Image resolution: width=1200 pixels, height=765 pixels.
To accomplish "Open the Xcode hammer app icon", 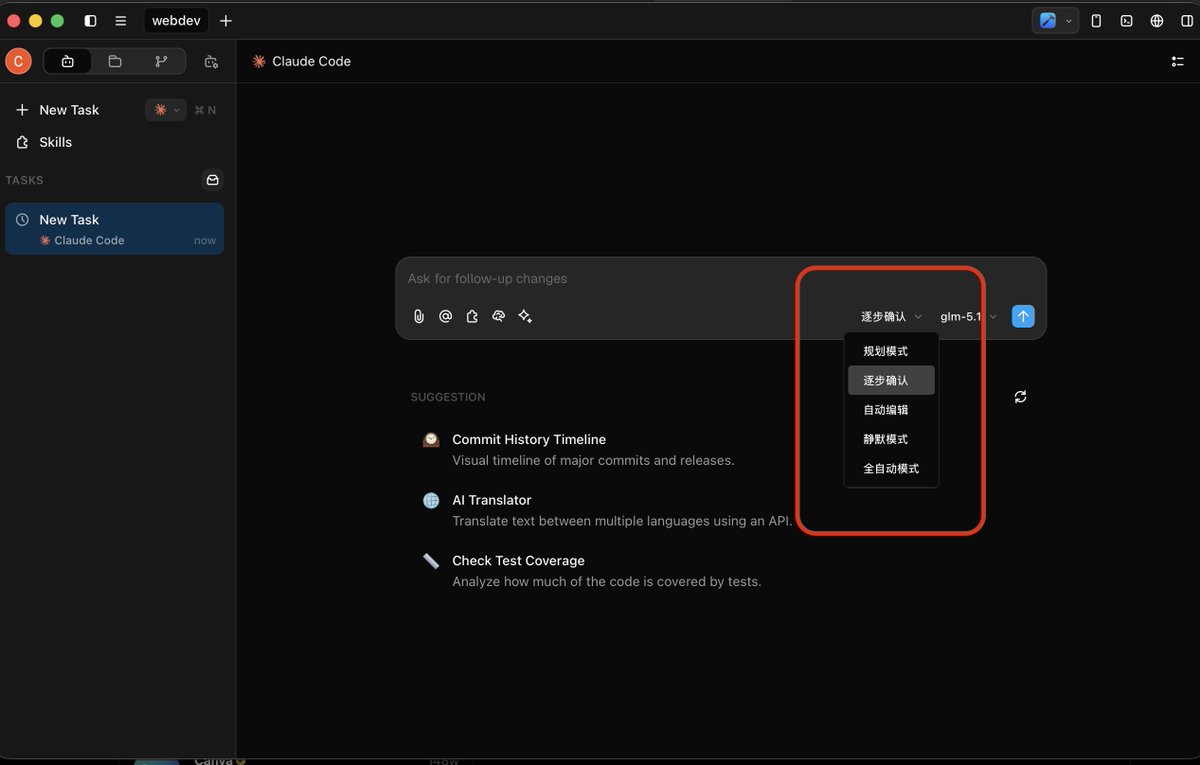I will tap(1048, 20).
